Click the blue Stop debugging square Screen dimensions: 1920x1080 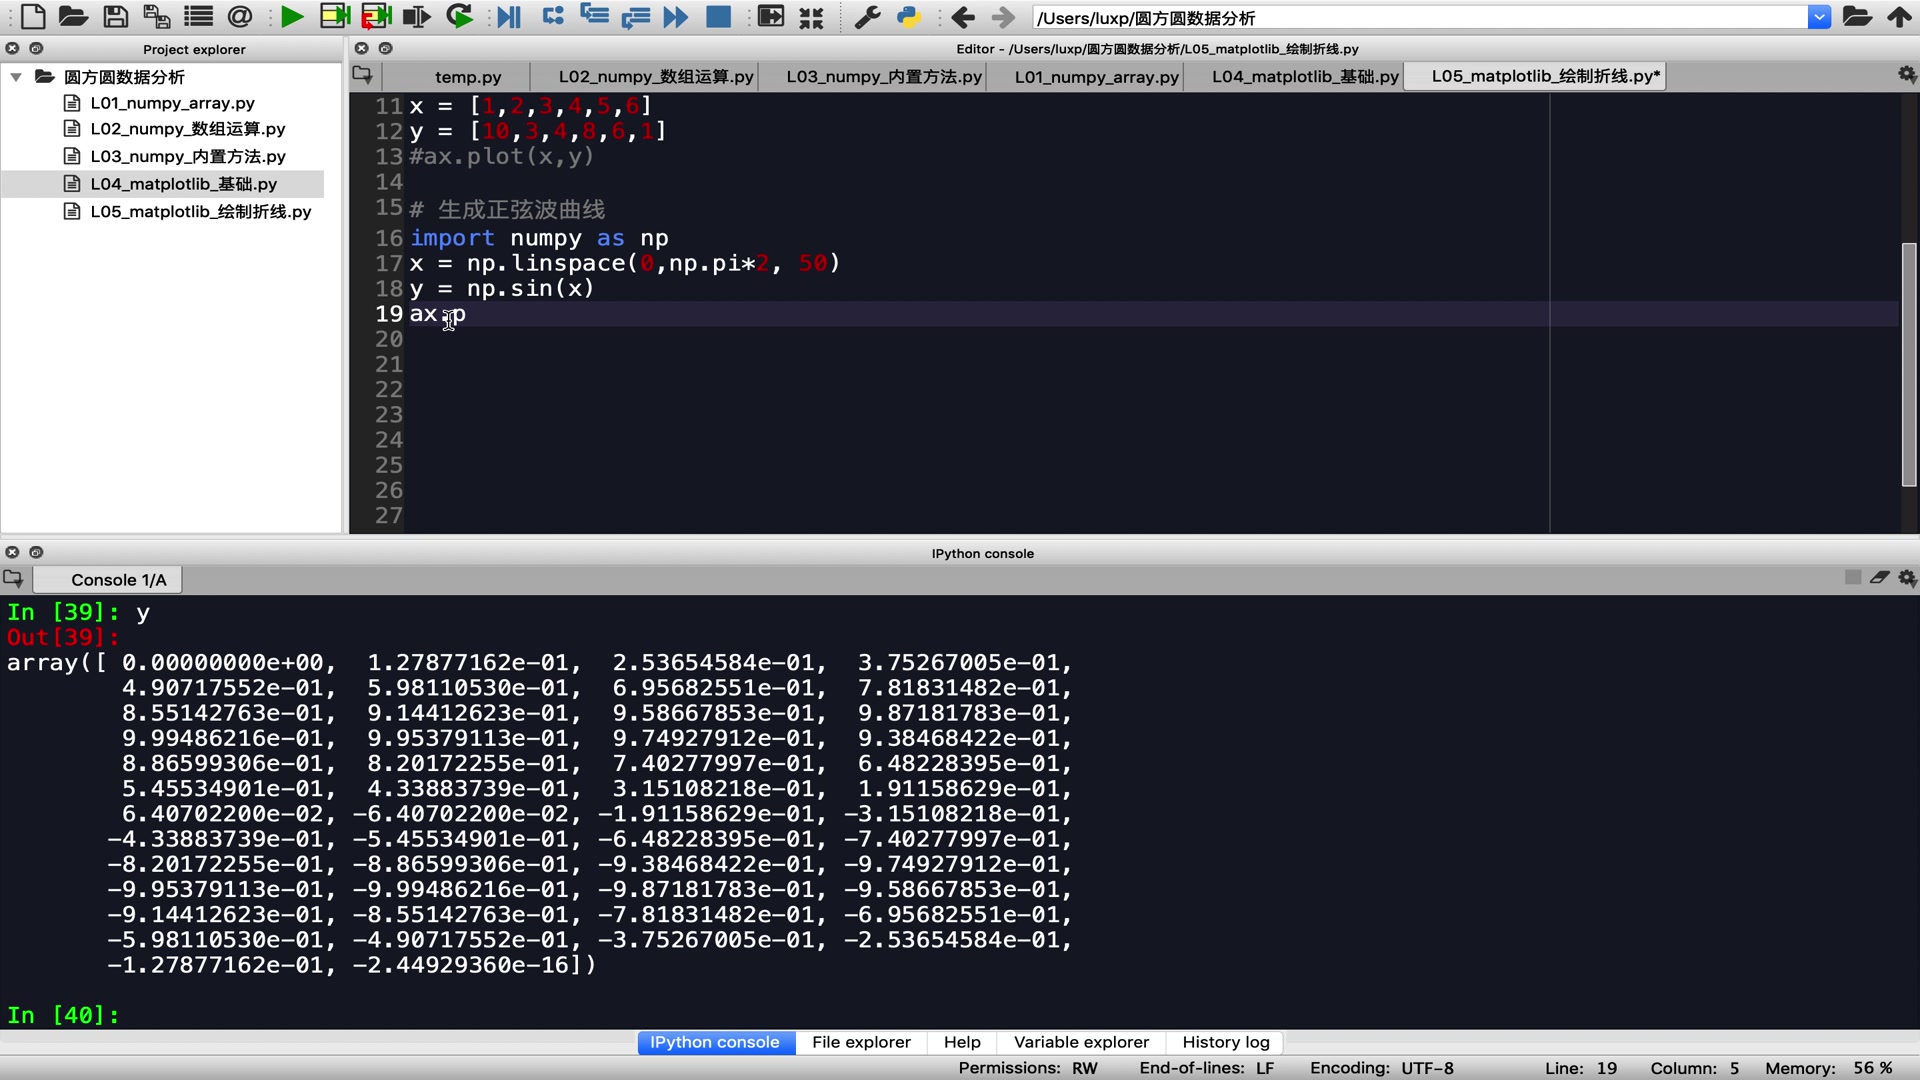tap(718, 17)
